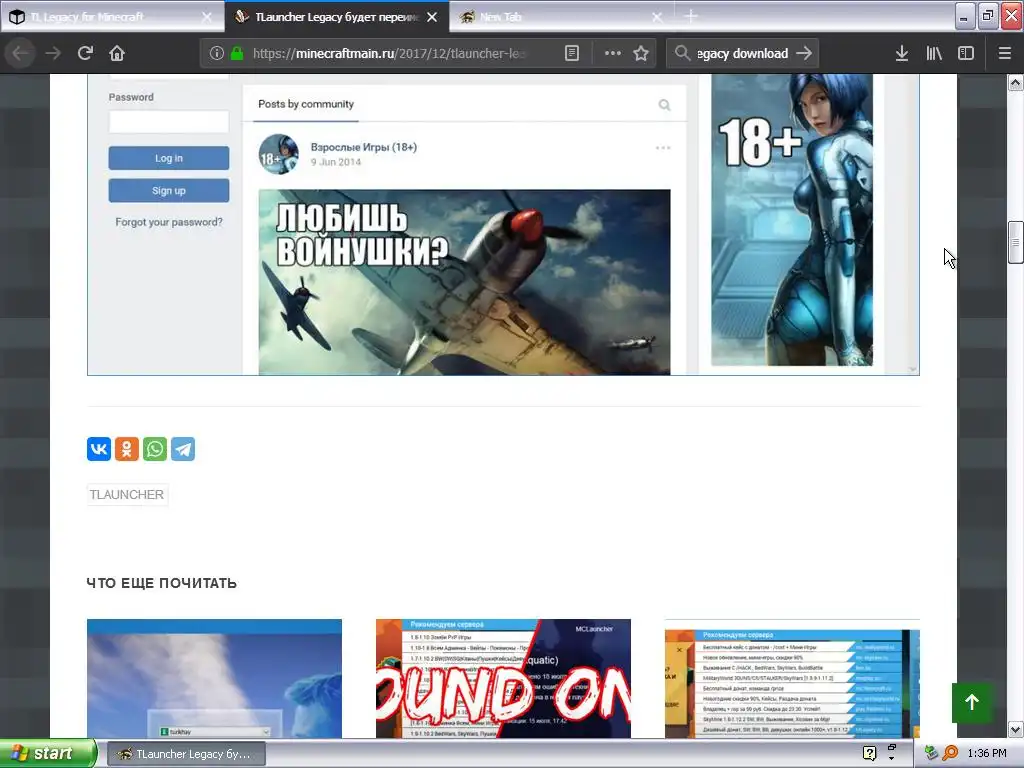Click the page scrollbar up arrow
Viewport: 1024px width, 768px height.
[x=1016, y=82]
